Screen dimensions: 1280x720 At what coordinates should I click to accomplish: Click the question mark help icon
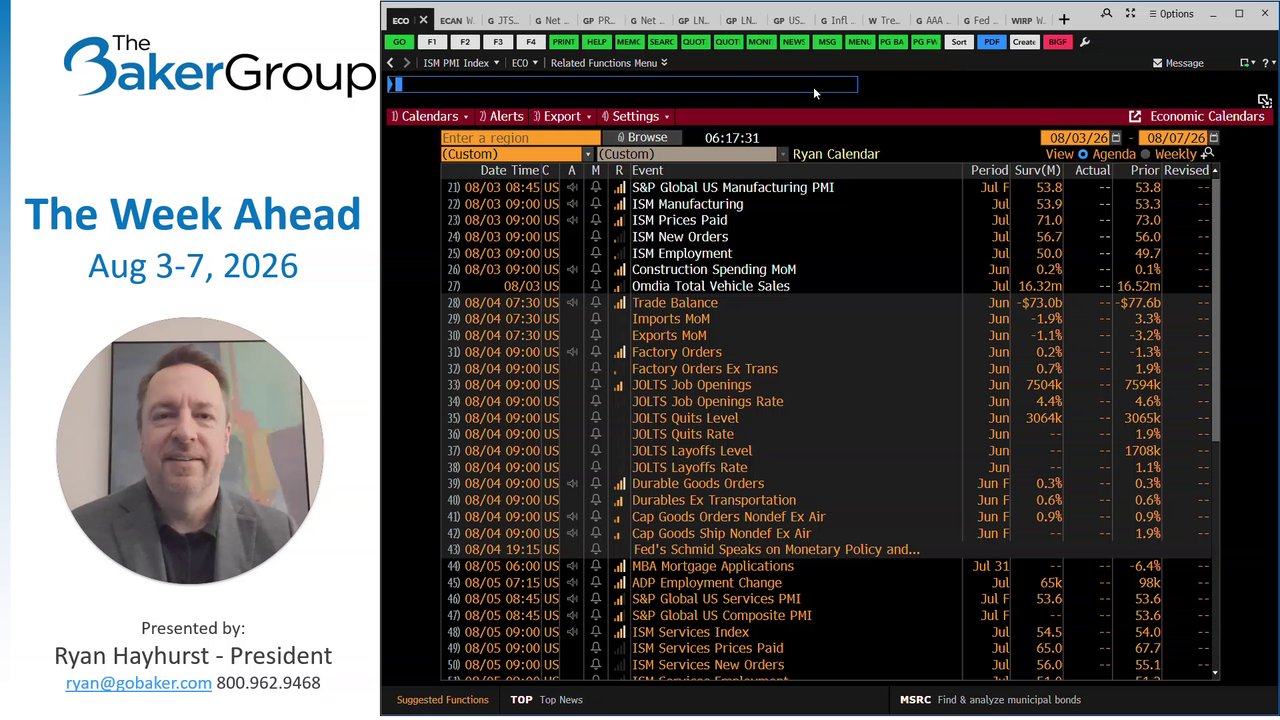[x=1267, y=63]
